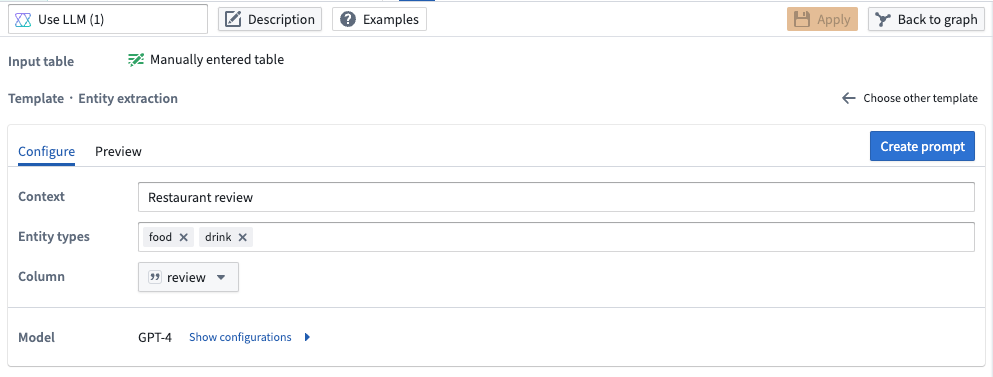Click the quote icon in review column selector

tap(155, 278)
